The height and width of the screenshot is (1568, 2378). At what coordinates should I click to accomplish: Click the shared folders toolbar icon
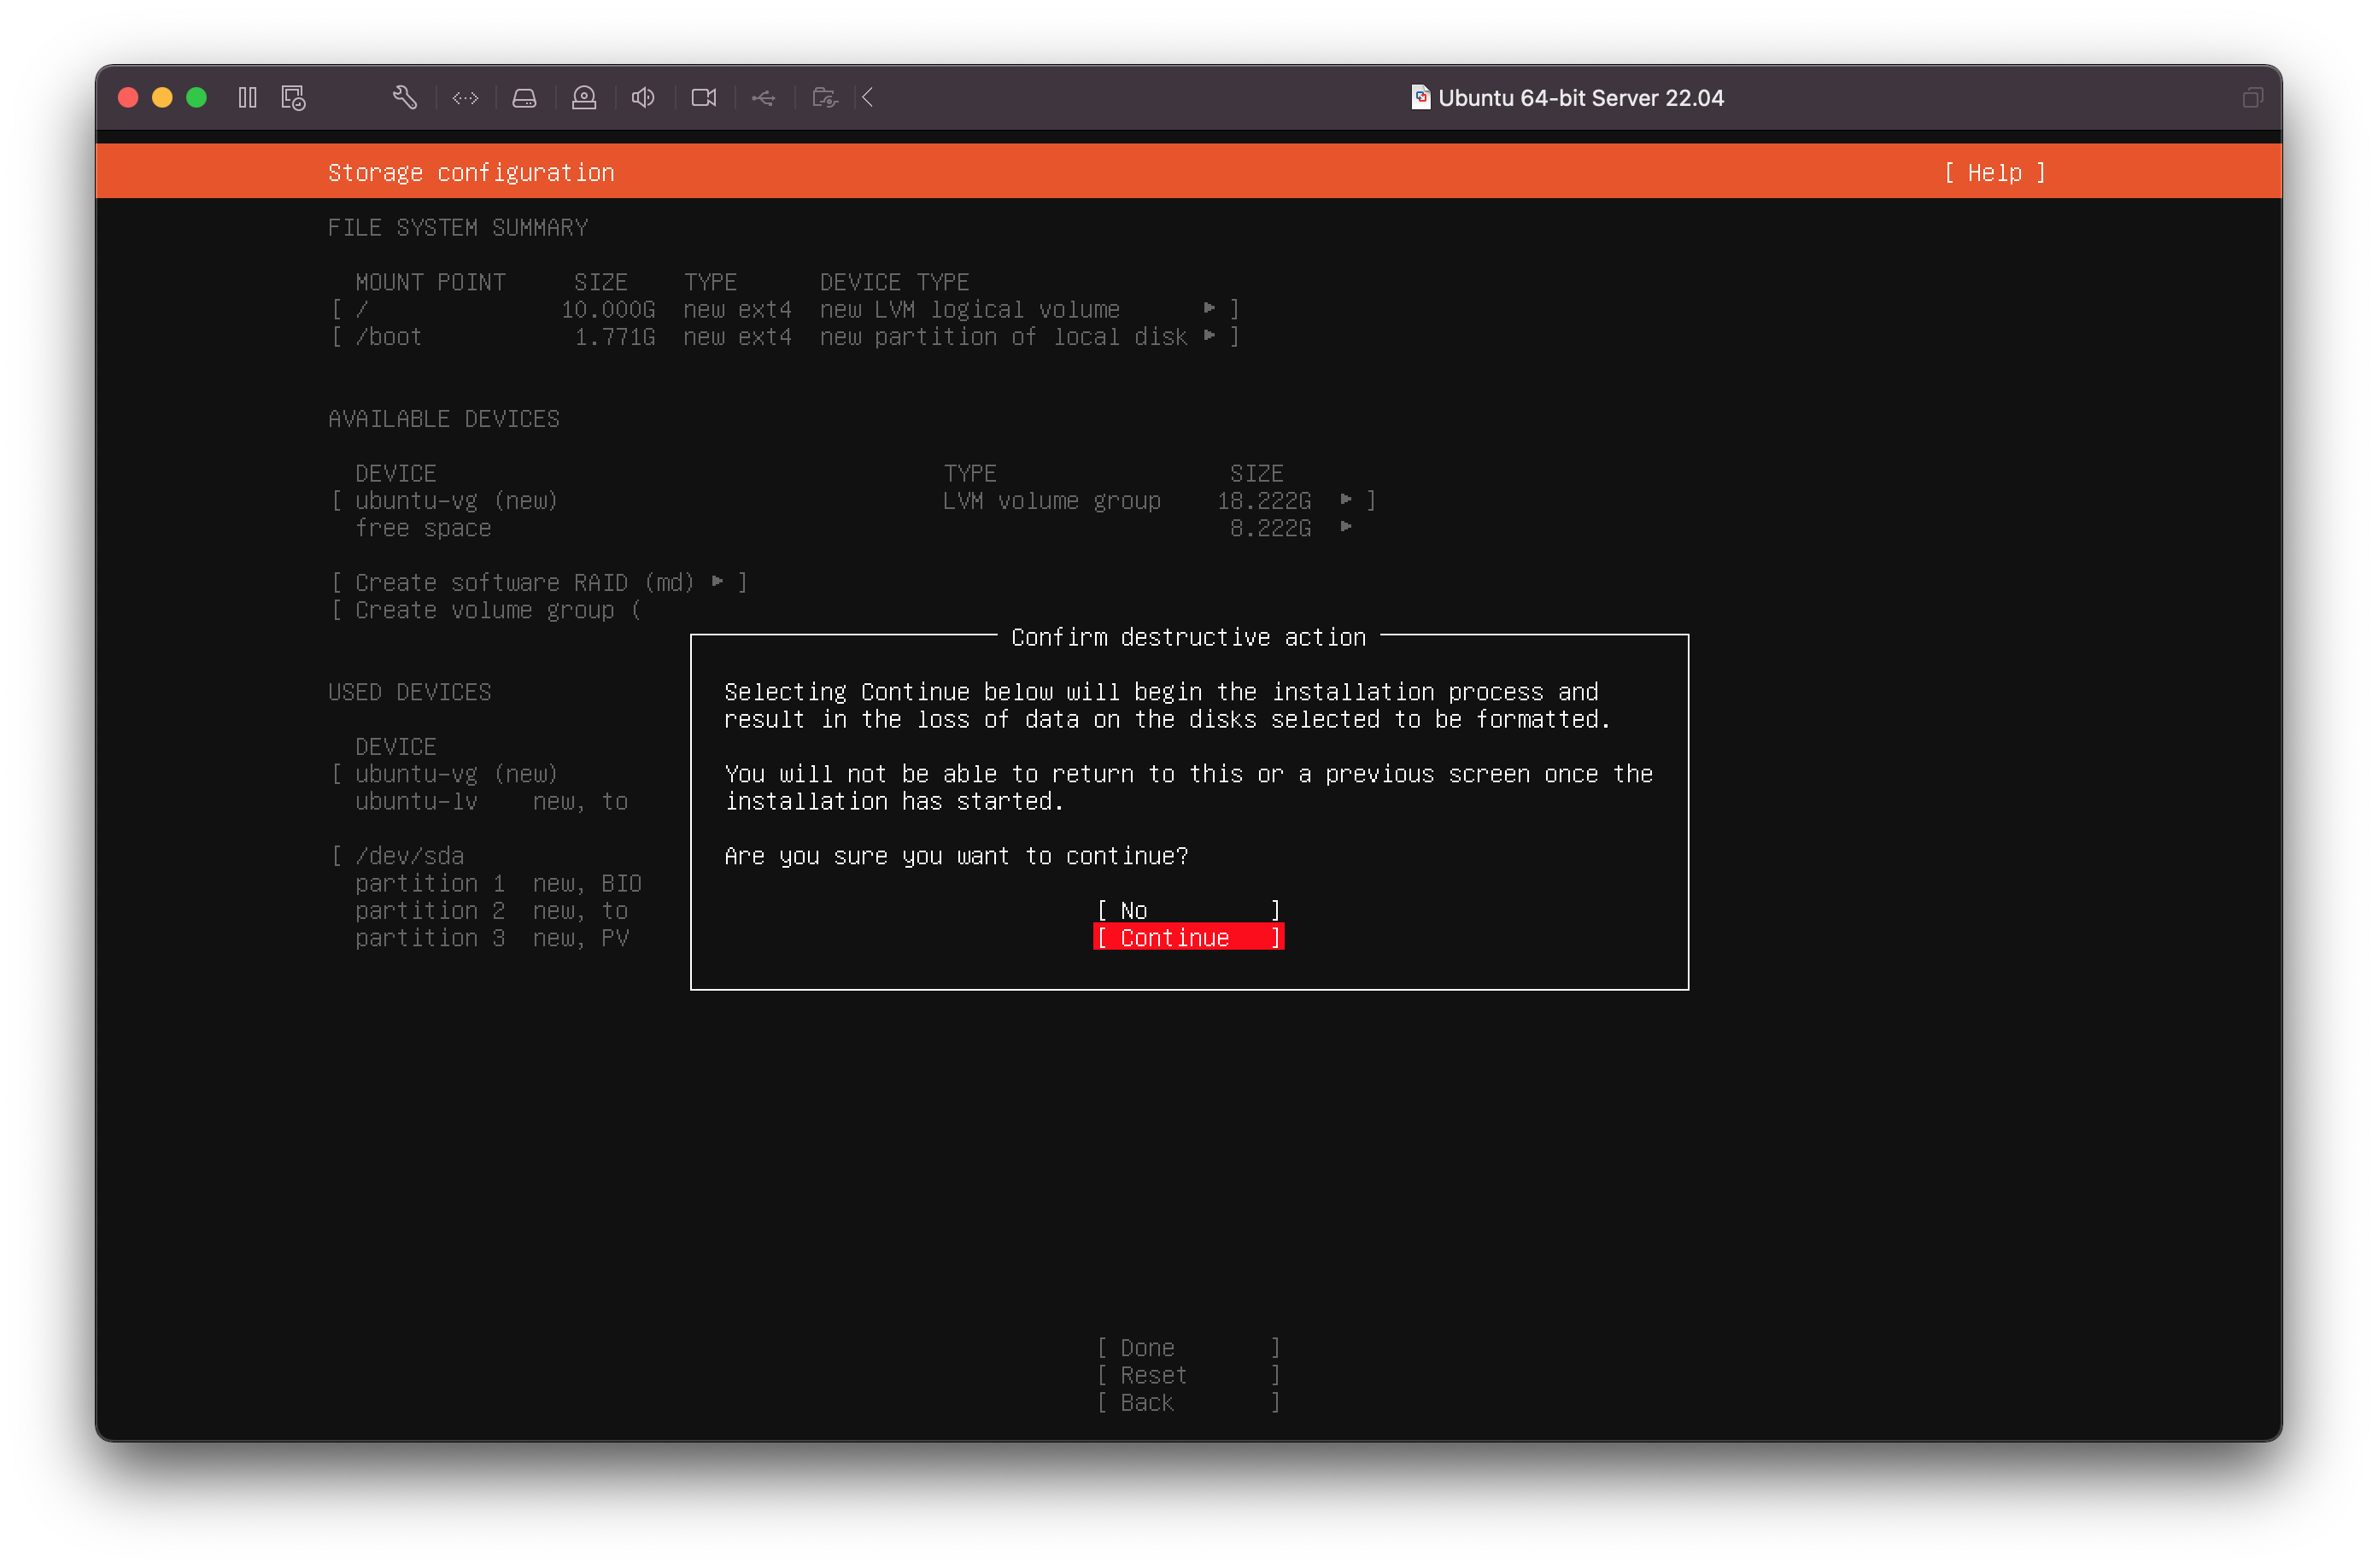click(x=825, y=97)
